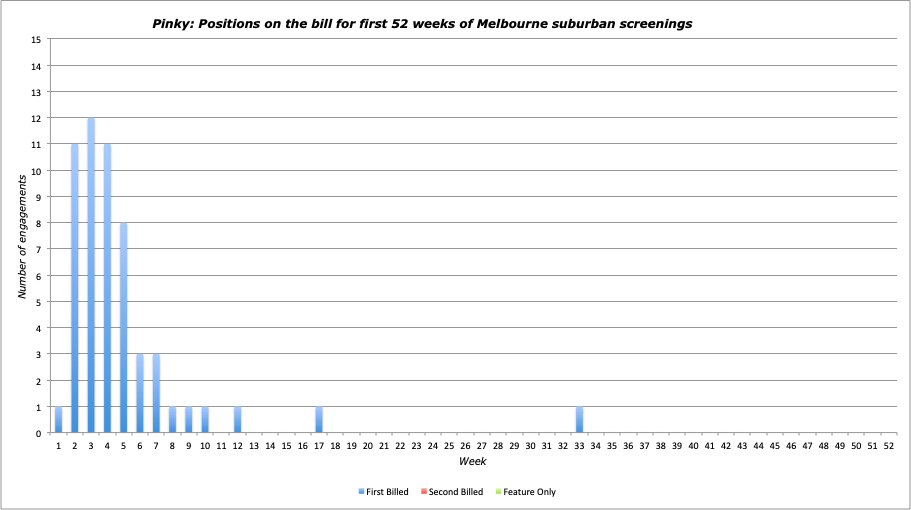Click the red Second Billed legend swatch

click(x=423, y=492)
